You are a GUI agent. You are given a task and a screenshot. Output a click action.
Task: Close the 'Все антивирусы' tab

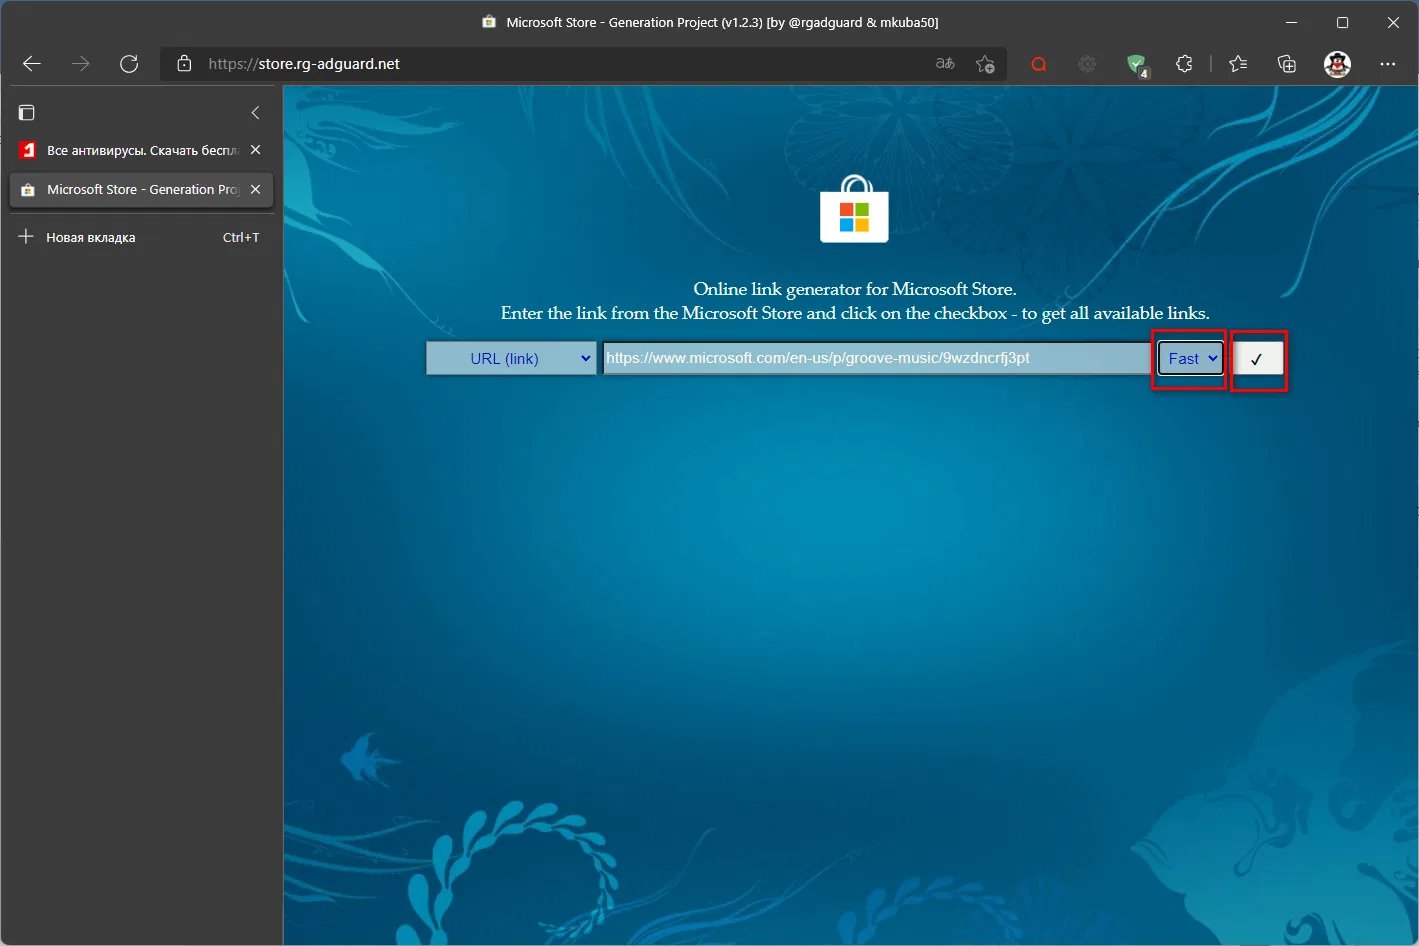(x=255, y=150)
